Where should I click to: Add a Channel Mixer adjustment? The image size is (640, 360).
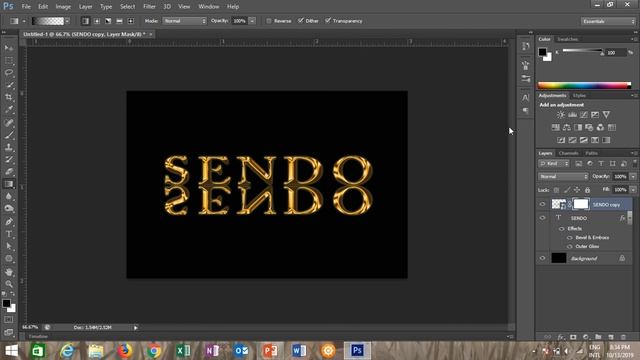click(x=600, y=127)
